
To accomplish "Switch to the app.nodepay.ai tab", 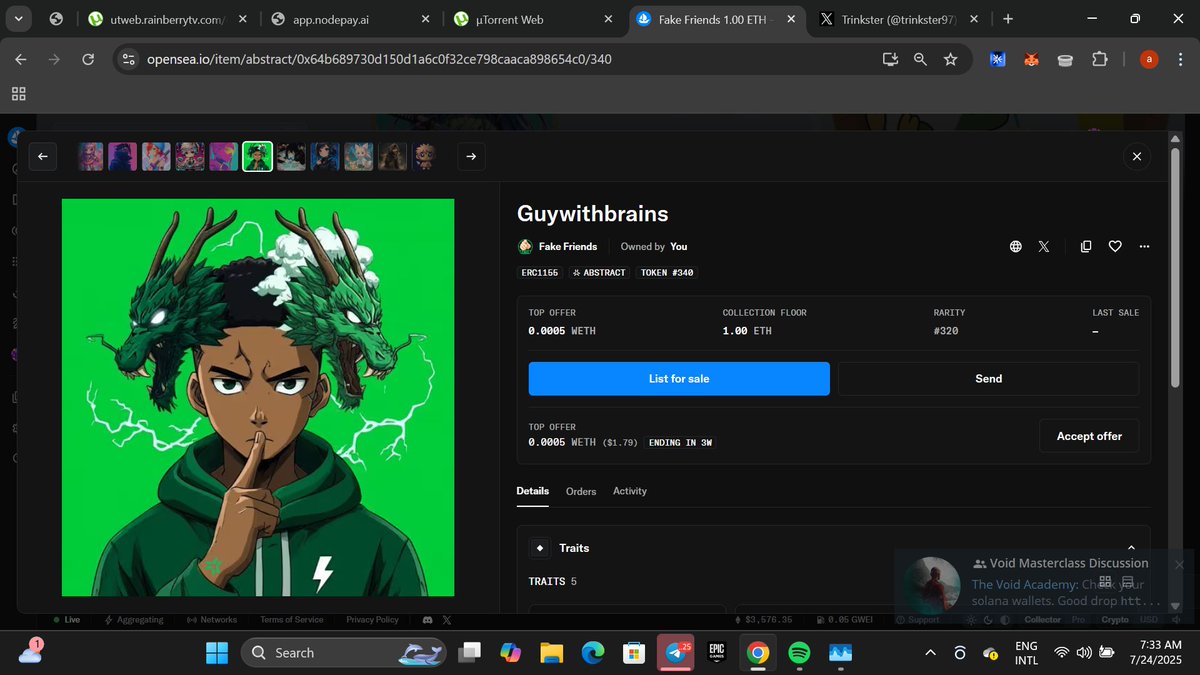I will tap(350, 19).
